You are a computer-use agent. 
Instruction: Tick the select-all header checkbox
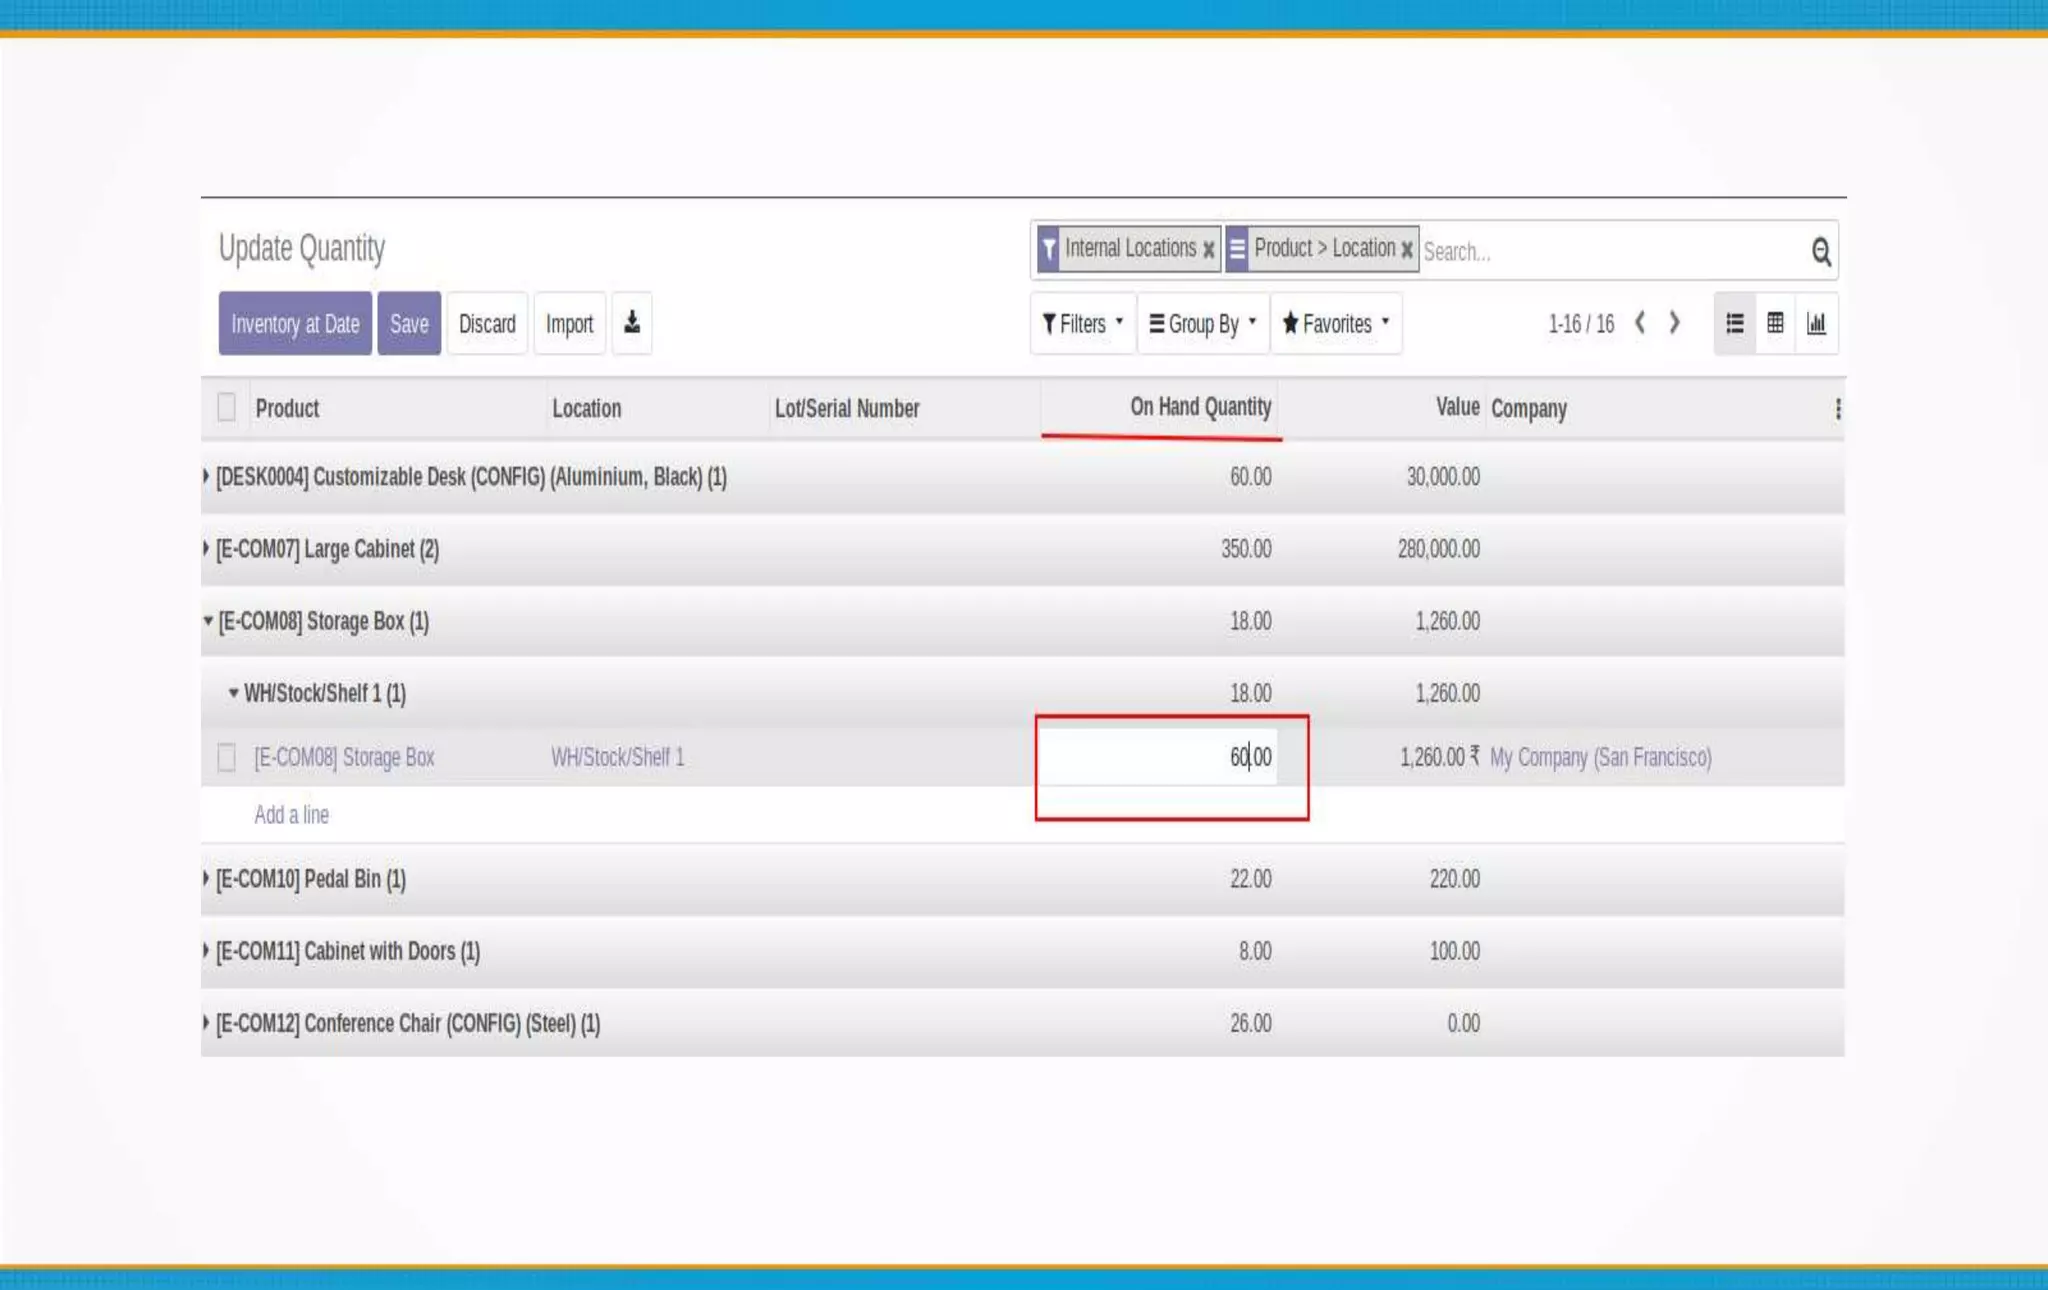pos(227,407)
